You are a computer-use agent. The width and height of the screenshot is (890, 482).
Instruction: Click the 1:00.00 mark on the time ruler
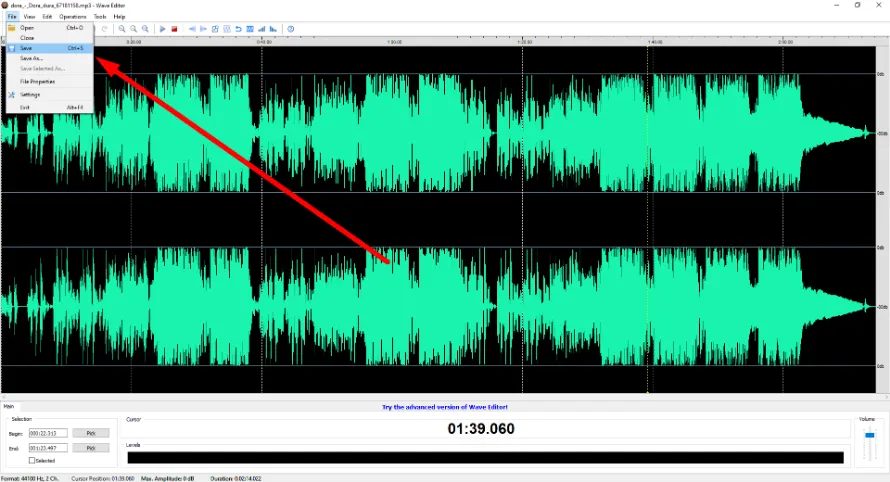pos(394,42)
